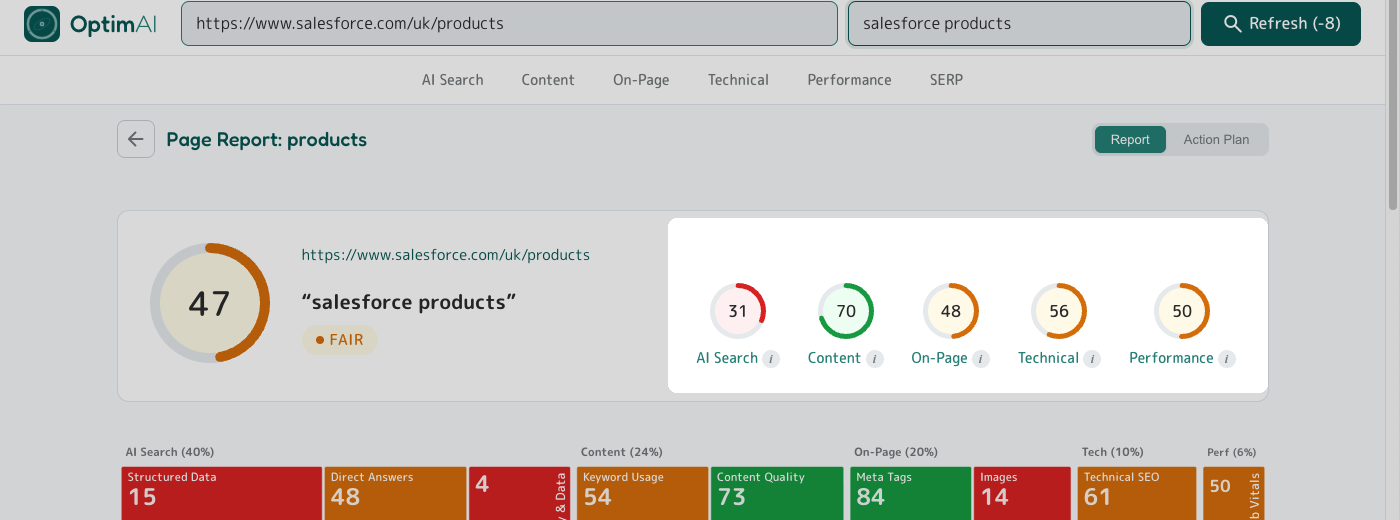Click the "salesforce products" keyword heading
Screen dimensions: 1400x520
(x=409, y=302)
